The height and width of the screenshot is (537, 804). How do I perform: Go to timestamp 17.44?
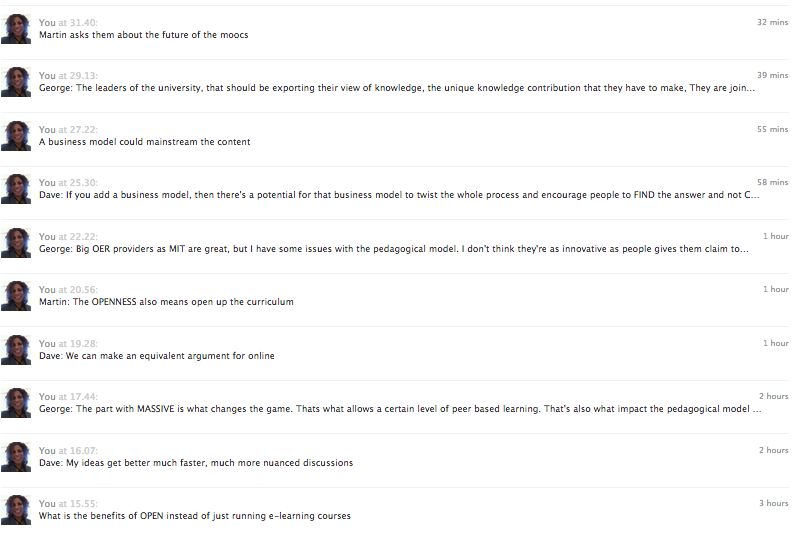pyautogui.click(x=83, y=397)
